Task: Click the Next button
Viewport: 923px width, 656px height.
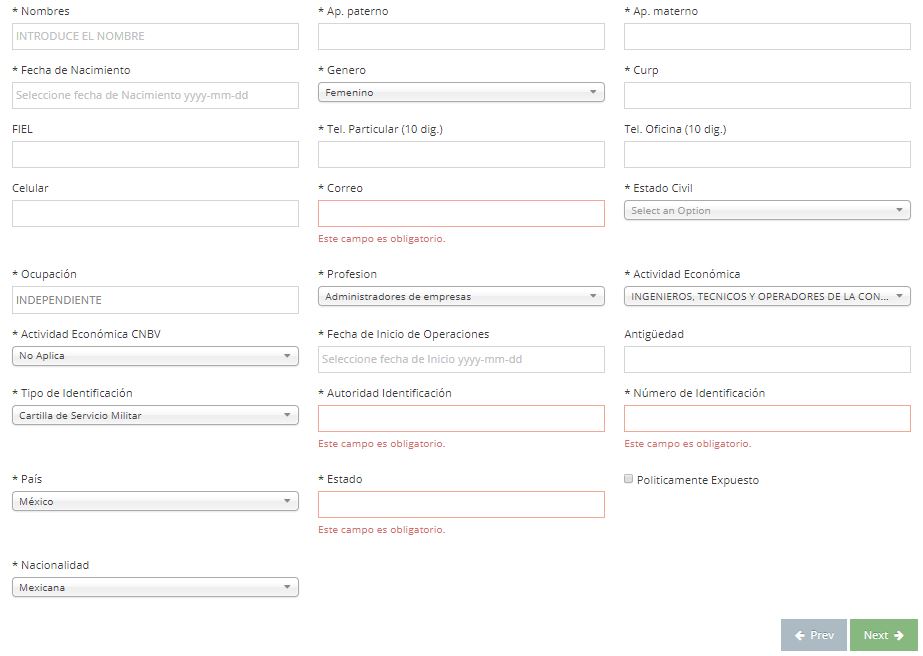Action: tap(883, 635)
